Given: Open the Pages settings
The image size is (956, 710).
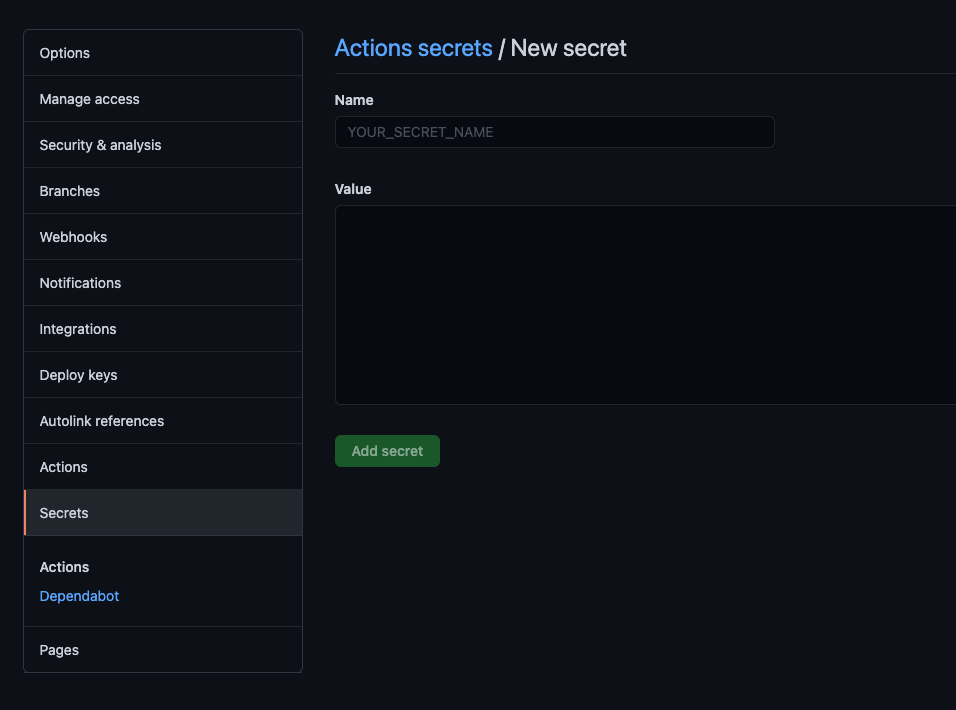Looking at the screenshot, I should pos(163,650).
